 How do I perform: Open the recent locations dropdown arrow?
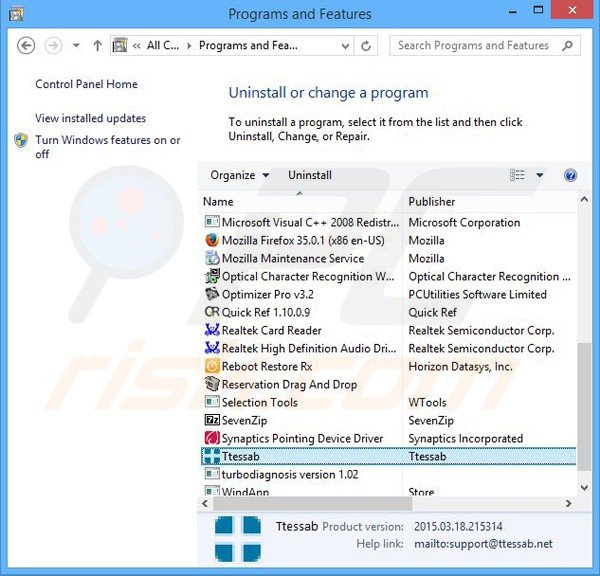[76, 46]
